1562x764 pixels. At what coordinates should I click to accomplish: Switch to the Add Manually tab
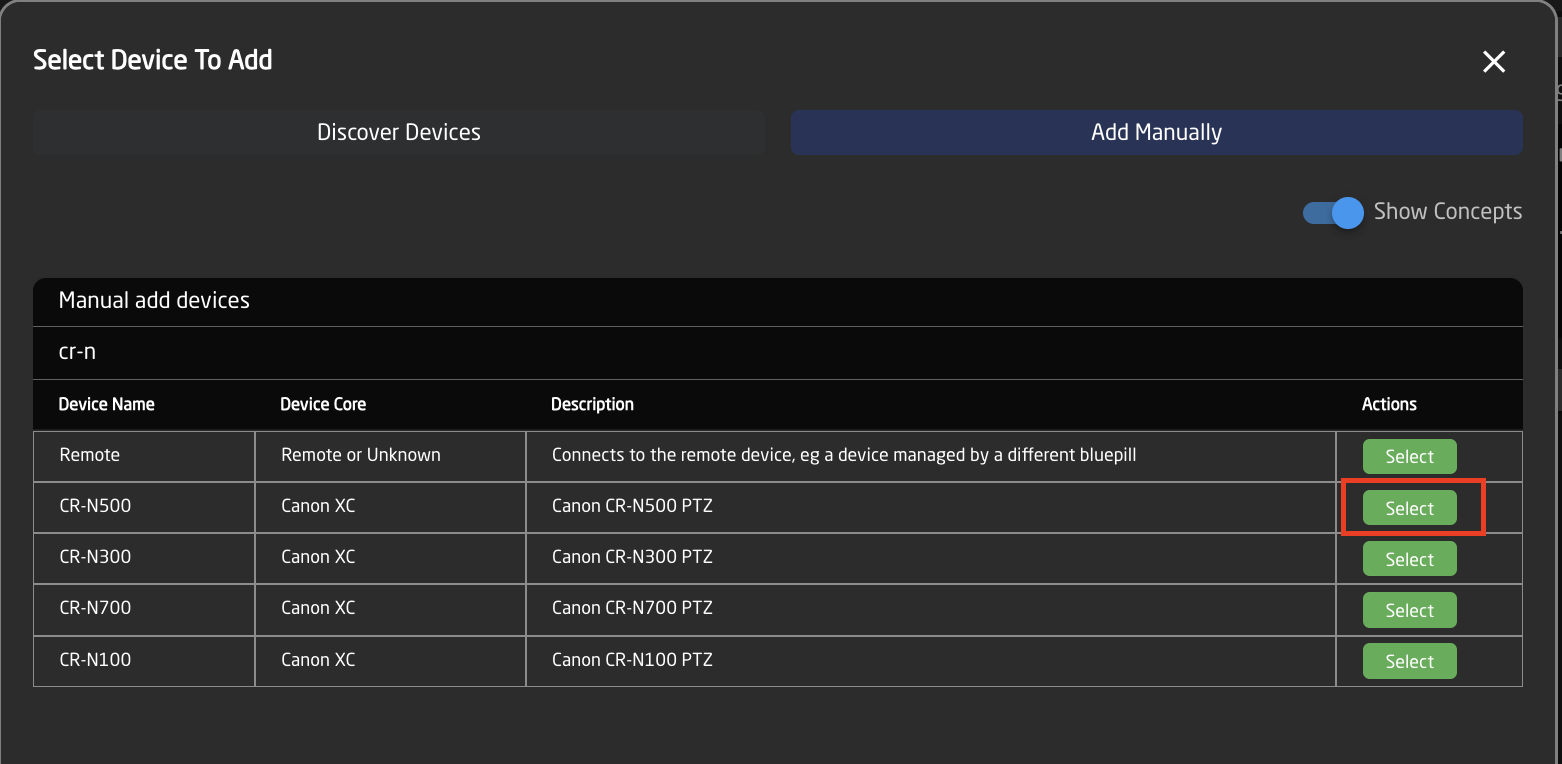tap(1155, 131)
